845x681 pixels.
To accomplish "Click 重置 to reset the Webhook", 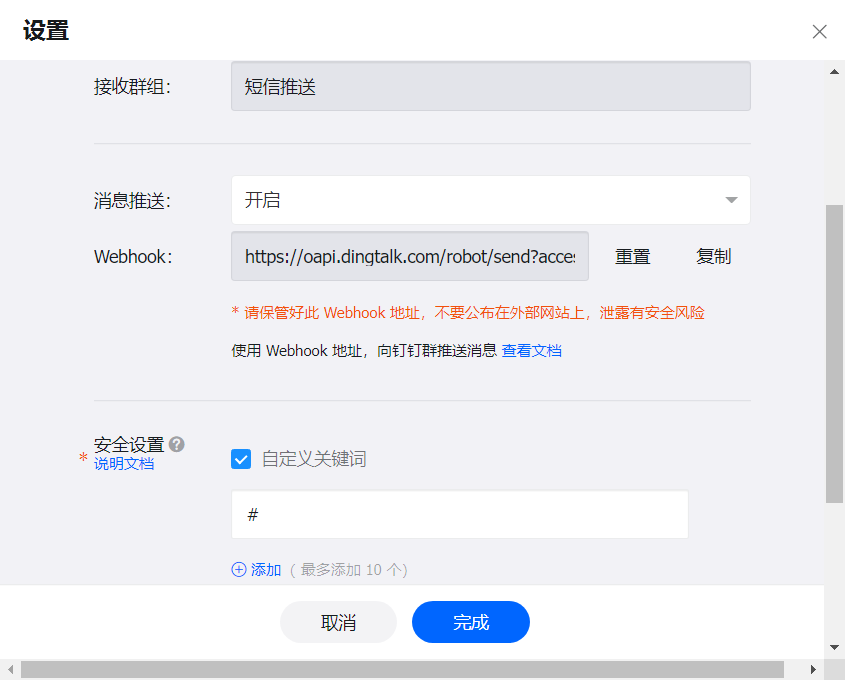I will click(x=632, y=256).
